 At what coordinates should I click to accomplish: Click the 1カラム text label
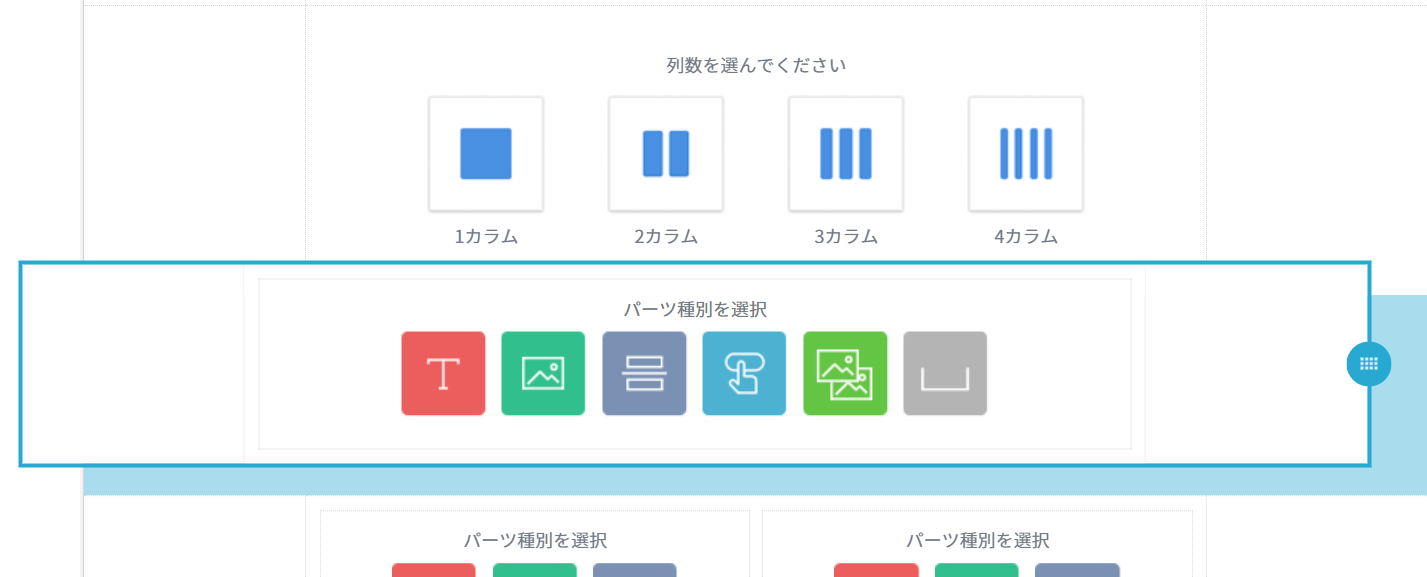coord(486,237)
